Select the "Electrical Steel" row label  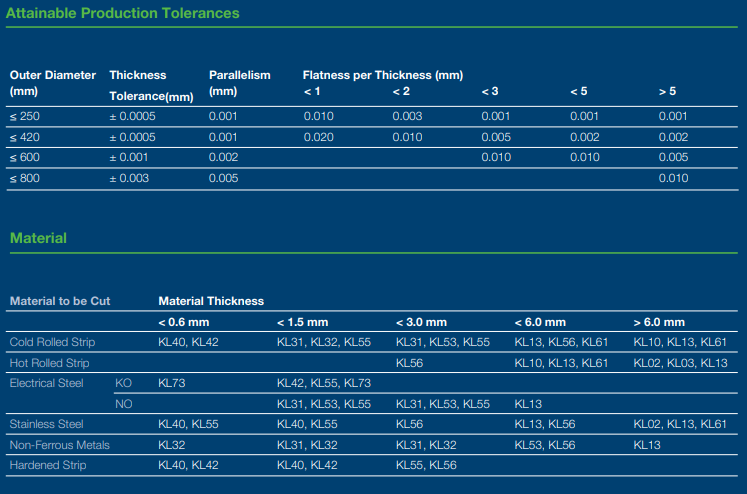coord(47,383)
